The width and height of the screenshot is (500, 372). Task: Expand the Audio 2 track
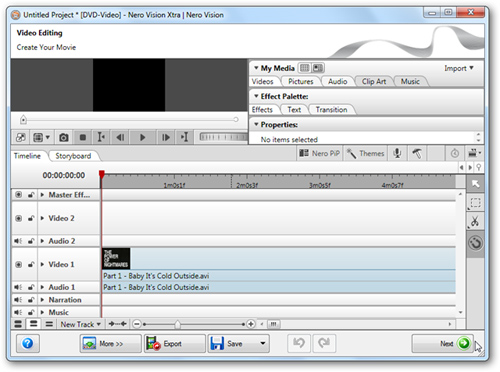42,241
